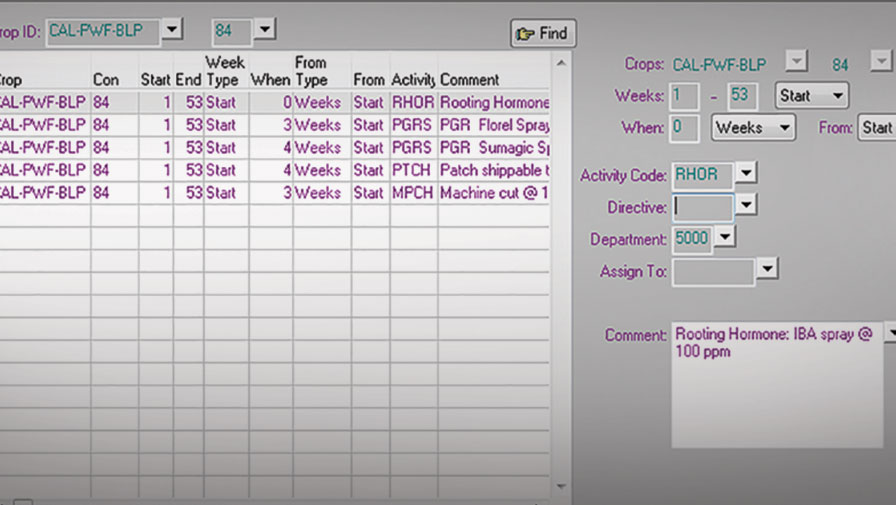Open the Crops dropdown arrow next to CAL-PWF-BLP
This screenshot has height=505, width=896.
tap(796, 59)
